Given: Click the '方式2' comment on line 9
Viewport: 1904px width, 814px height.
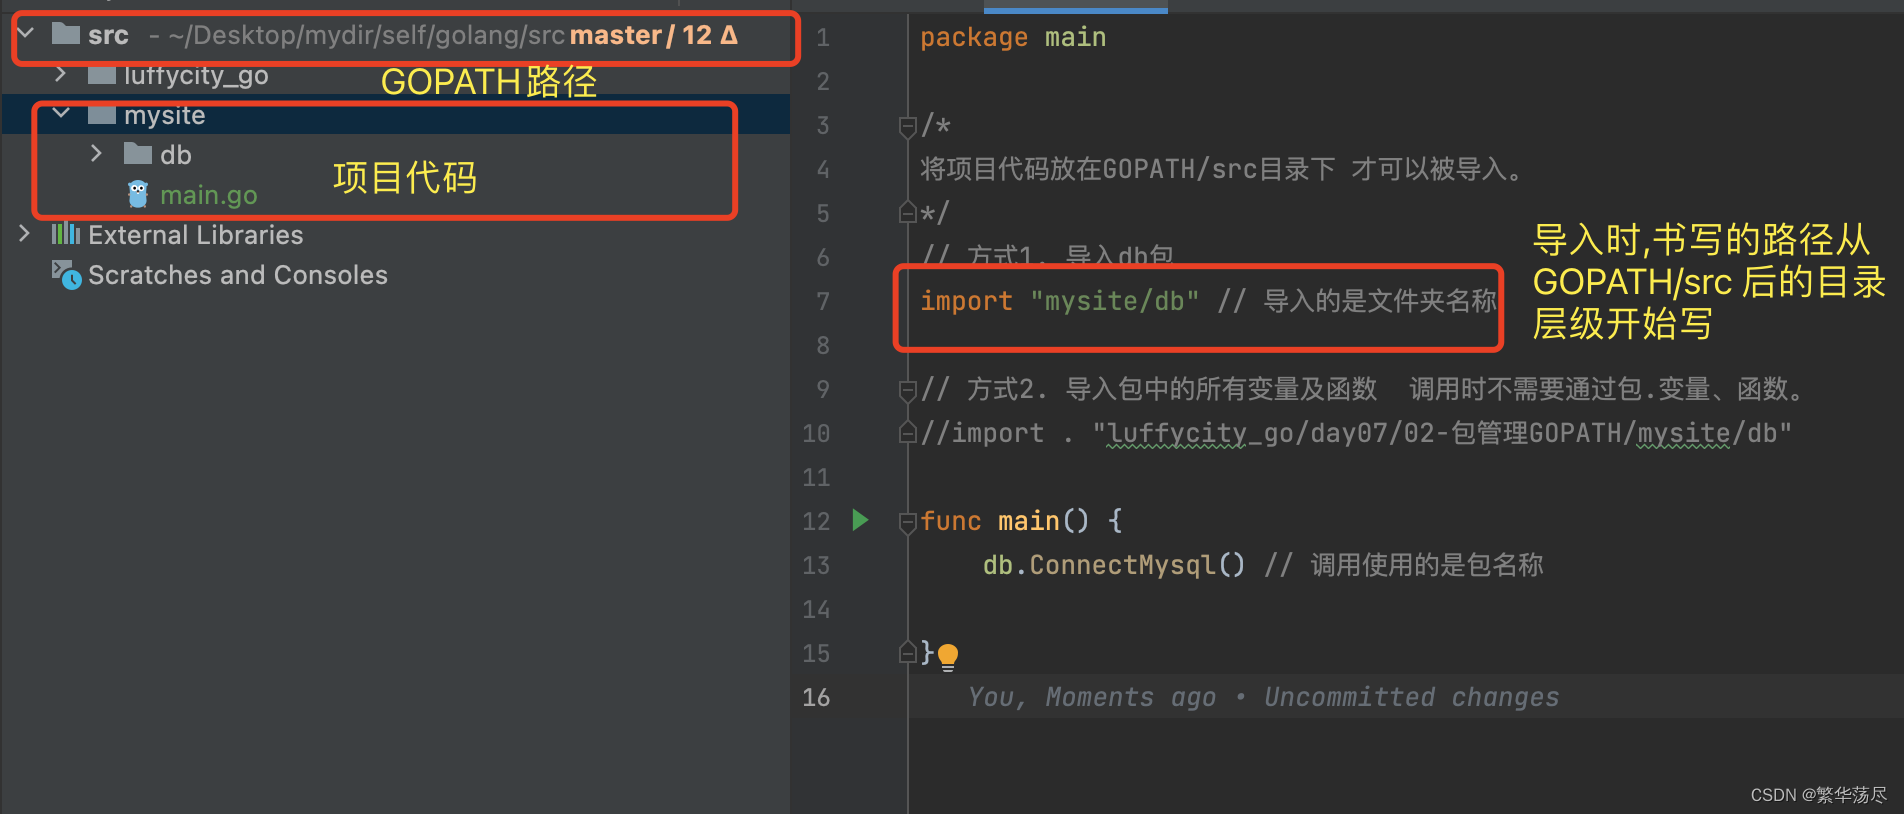Looking at the screenshot, I should (x=1361, y=389).
